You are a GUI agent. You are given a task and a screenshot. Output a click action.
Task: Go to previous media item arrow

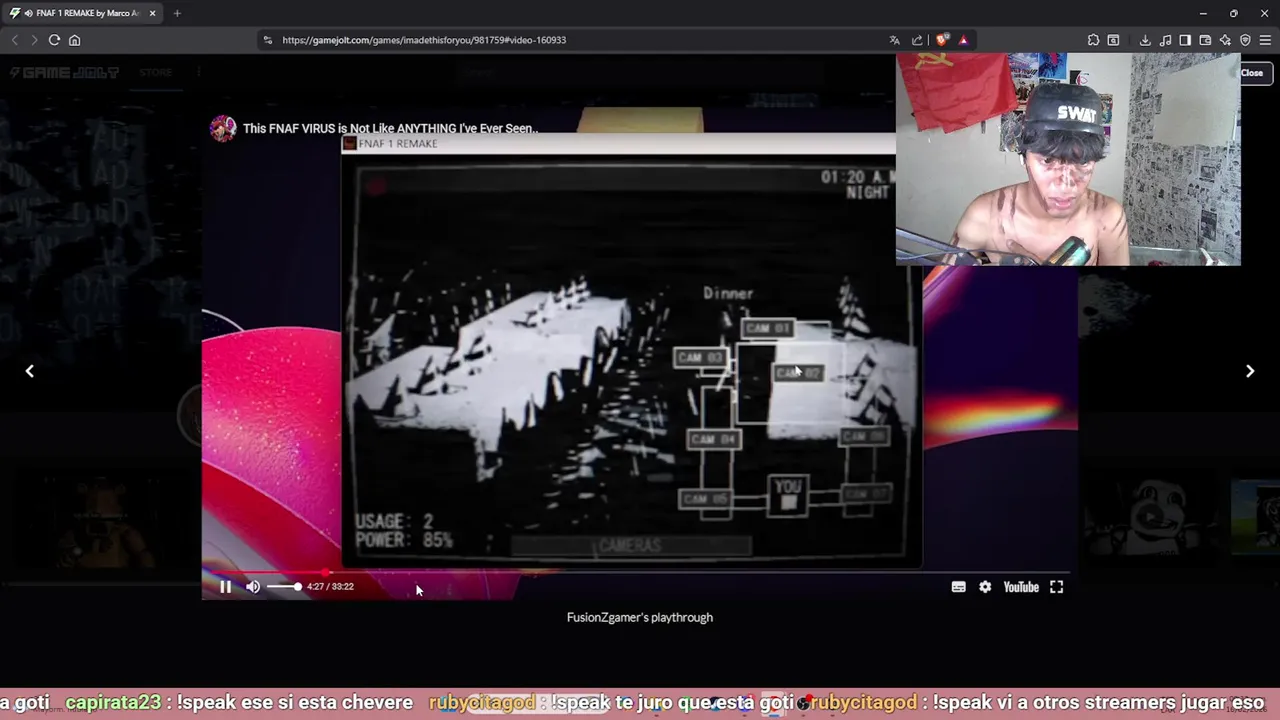[x=30, y=371]
